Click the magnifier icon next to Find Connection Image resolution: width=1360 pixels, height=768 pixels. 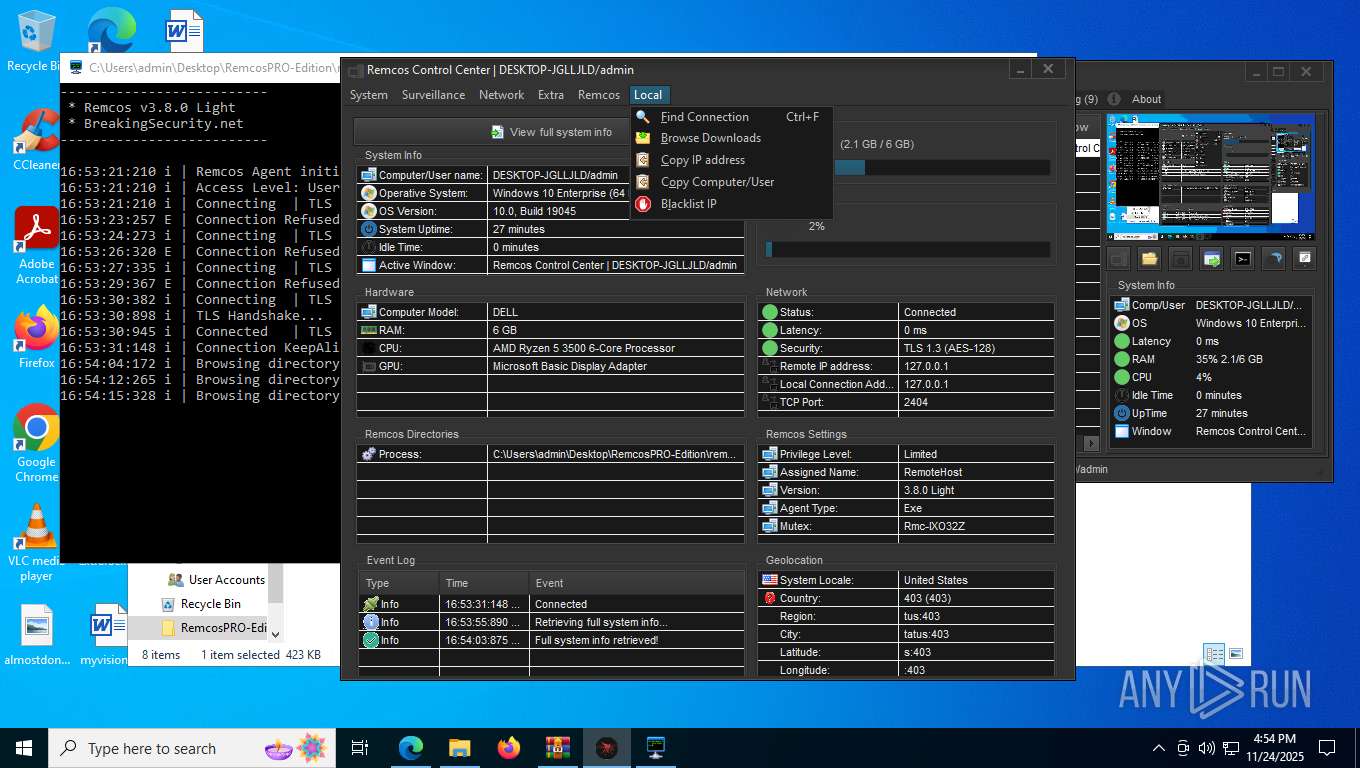click(643, 117)
